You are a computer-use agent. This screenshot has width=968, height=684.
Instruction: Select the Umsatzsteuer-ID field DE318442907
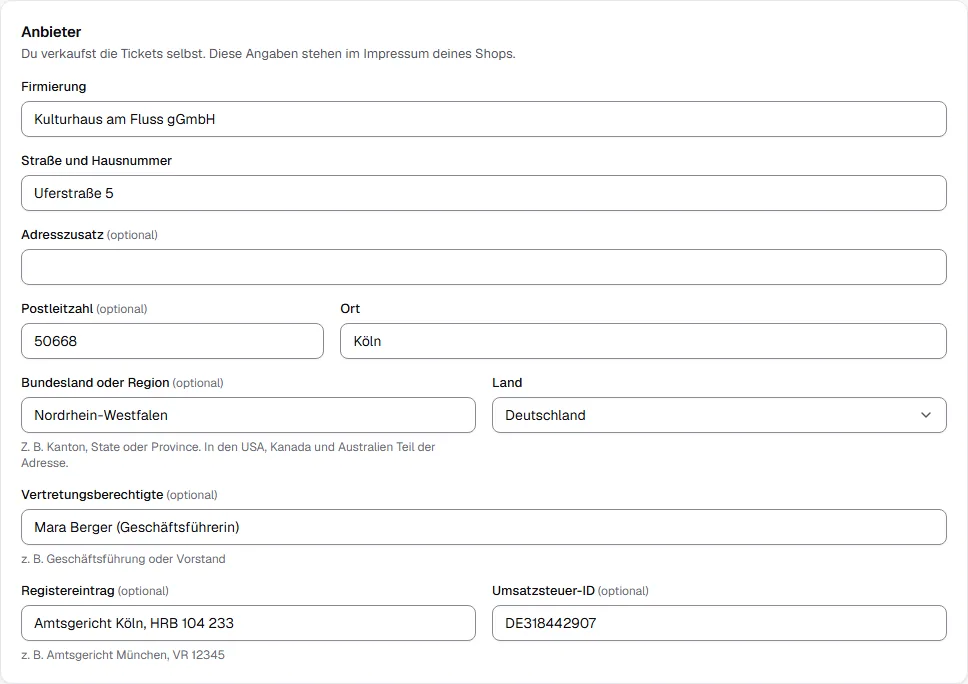pyautogui.click(x=719, y=623)
